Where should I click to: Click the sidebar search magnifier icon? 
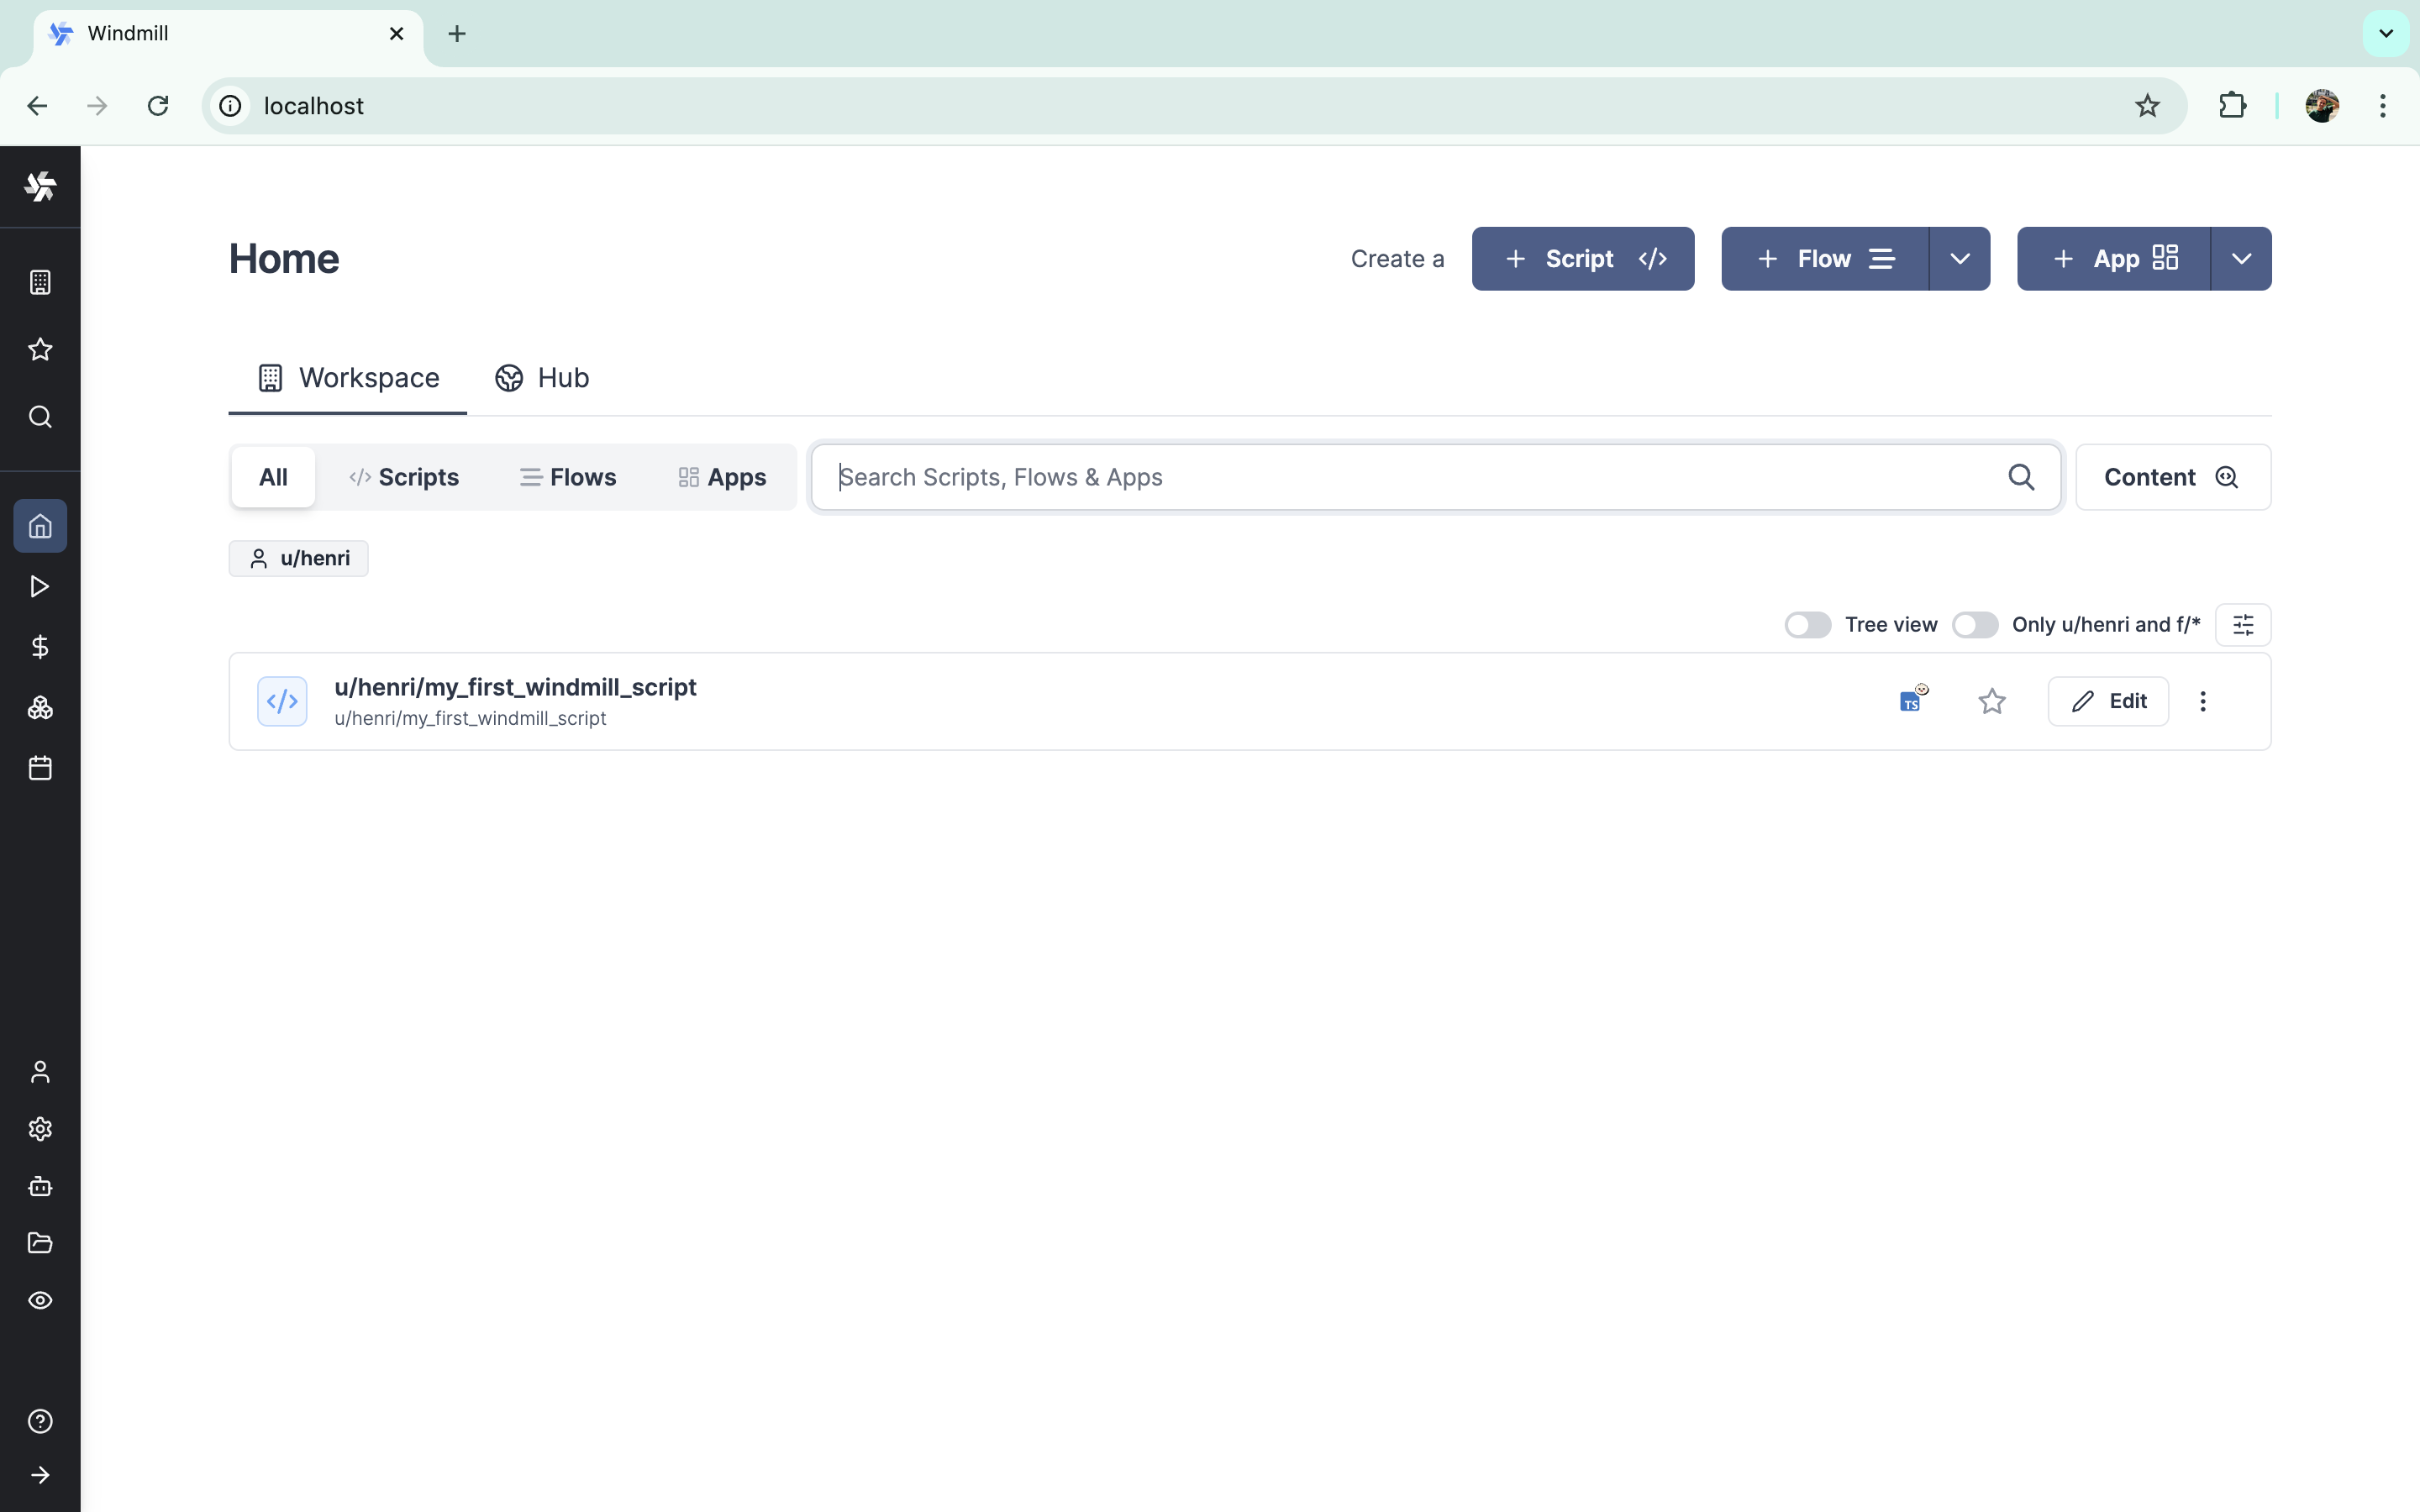pos(40,416)
